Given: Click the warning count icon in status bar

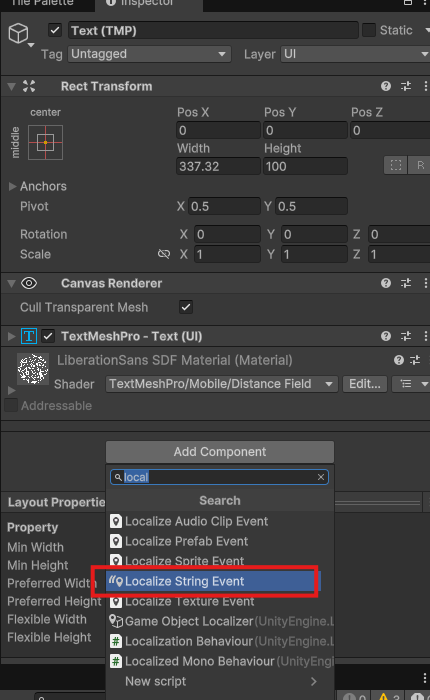Looking at the screenshot, I should coord(384,697).
